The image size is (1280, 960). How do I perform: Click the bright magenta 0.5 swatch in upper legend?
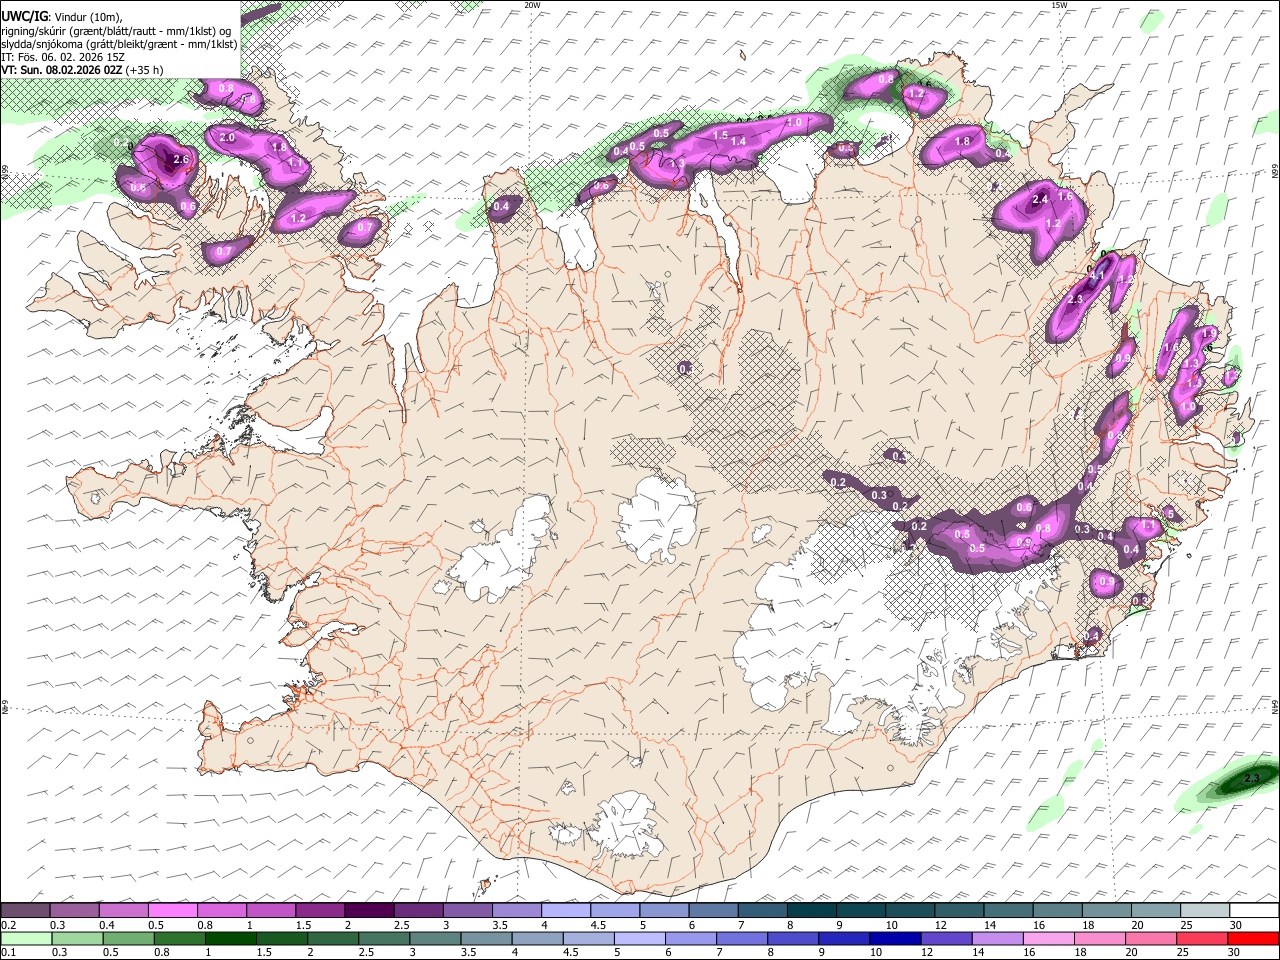pyautogui.click(x=173, y=910)
